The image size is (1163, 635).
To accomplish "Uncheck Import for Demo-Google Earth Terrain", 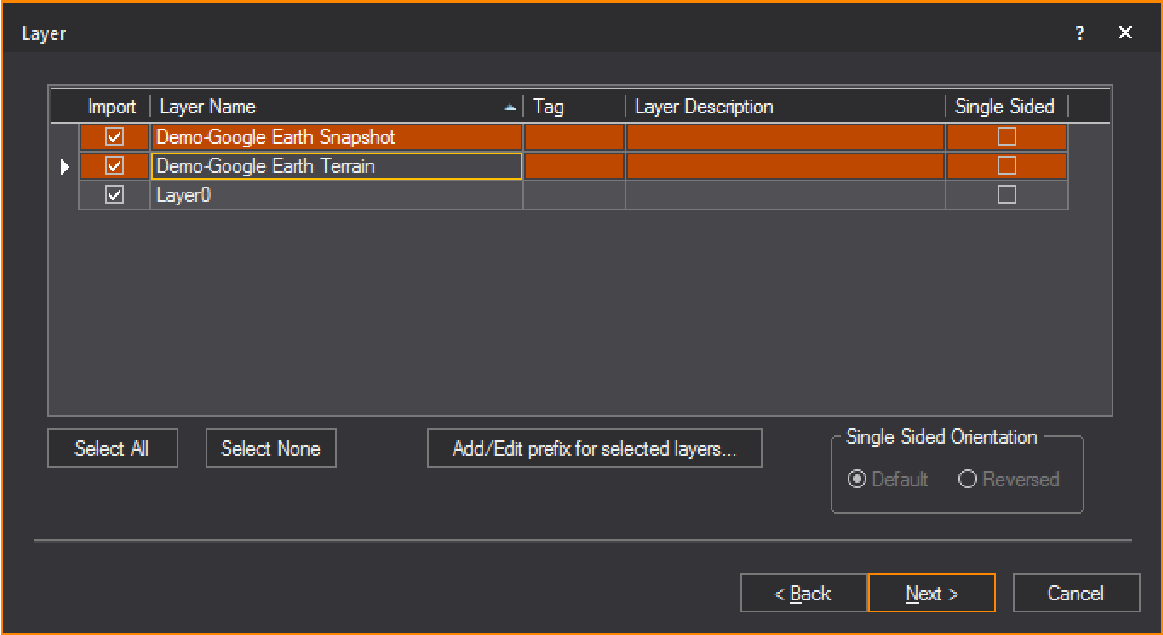I will tap(113, 166).
